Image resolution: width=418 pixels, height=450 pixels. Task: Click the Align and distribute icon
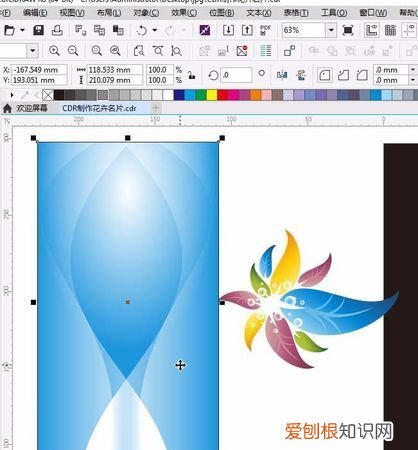tap(266, 51)
